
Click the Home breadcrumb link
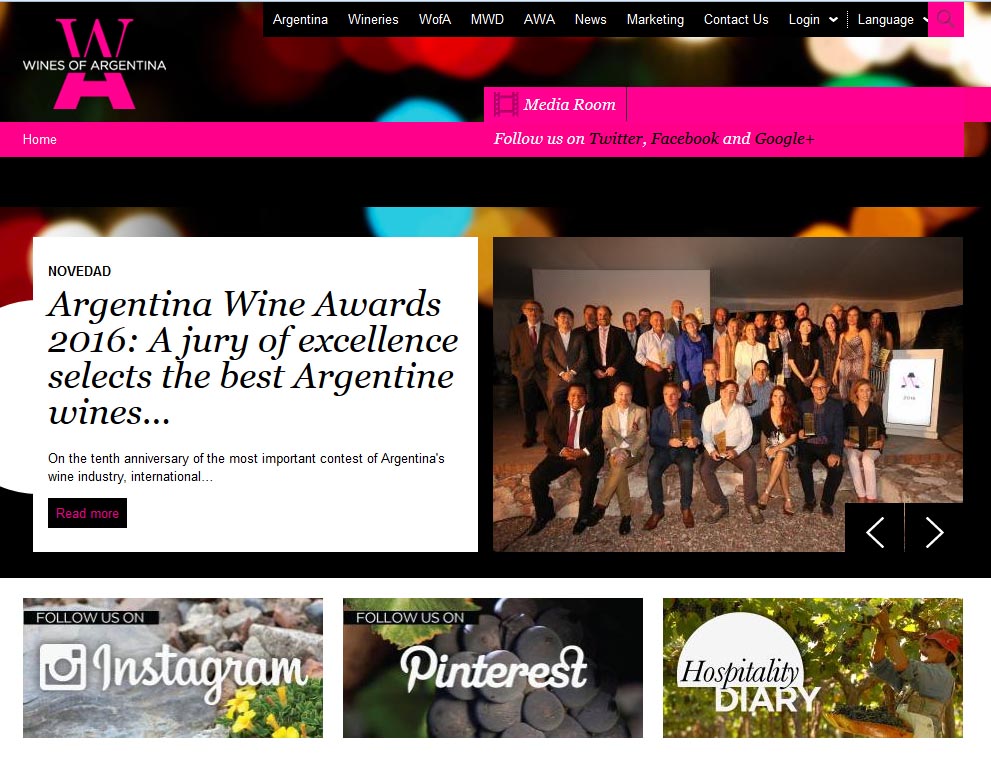(40, 139)
